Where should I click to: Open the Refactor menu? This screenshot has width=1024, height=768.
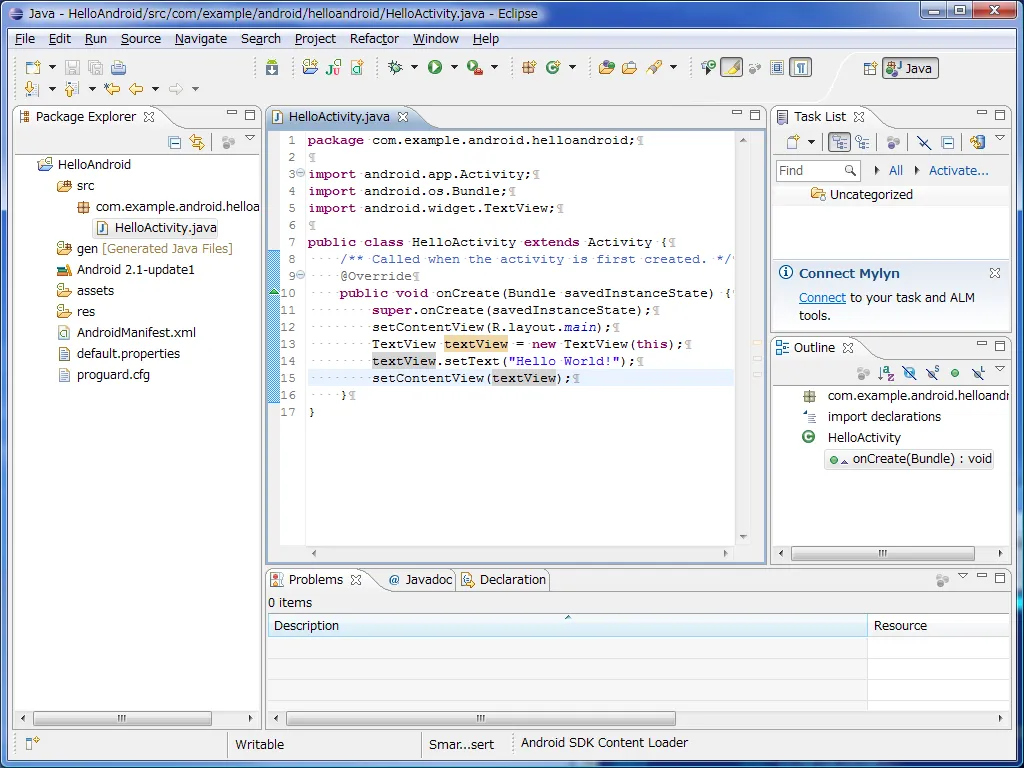point(374,39)
